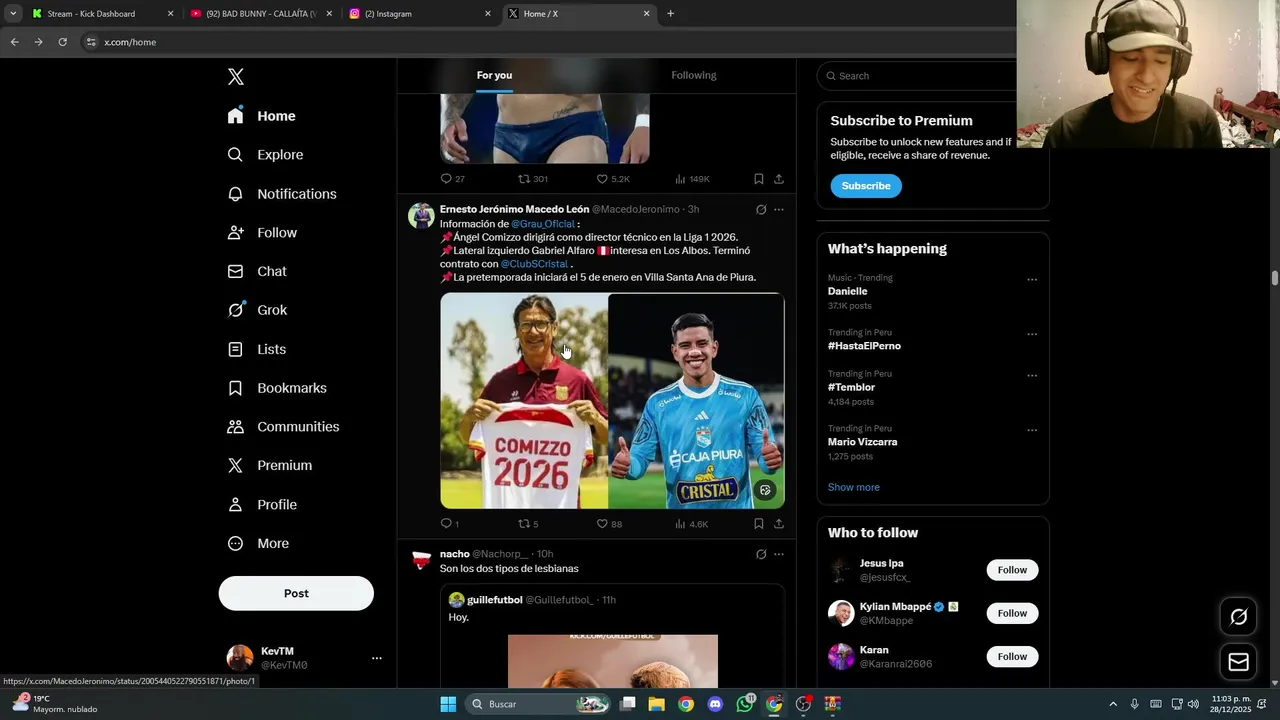The image size is (1280, 720).
Task: Open the Cristal player photo
Action: [x=696, y=401]
